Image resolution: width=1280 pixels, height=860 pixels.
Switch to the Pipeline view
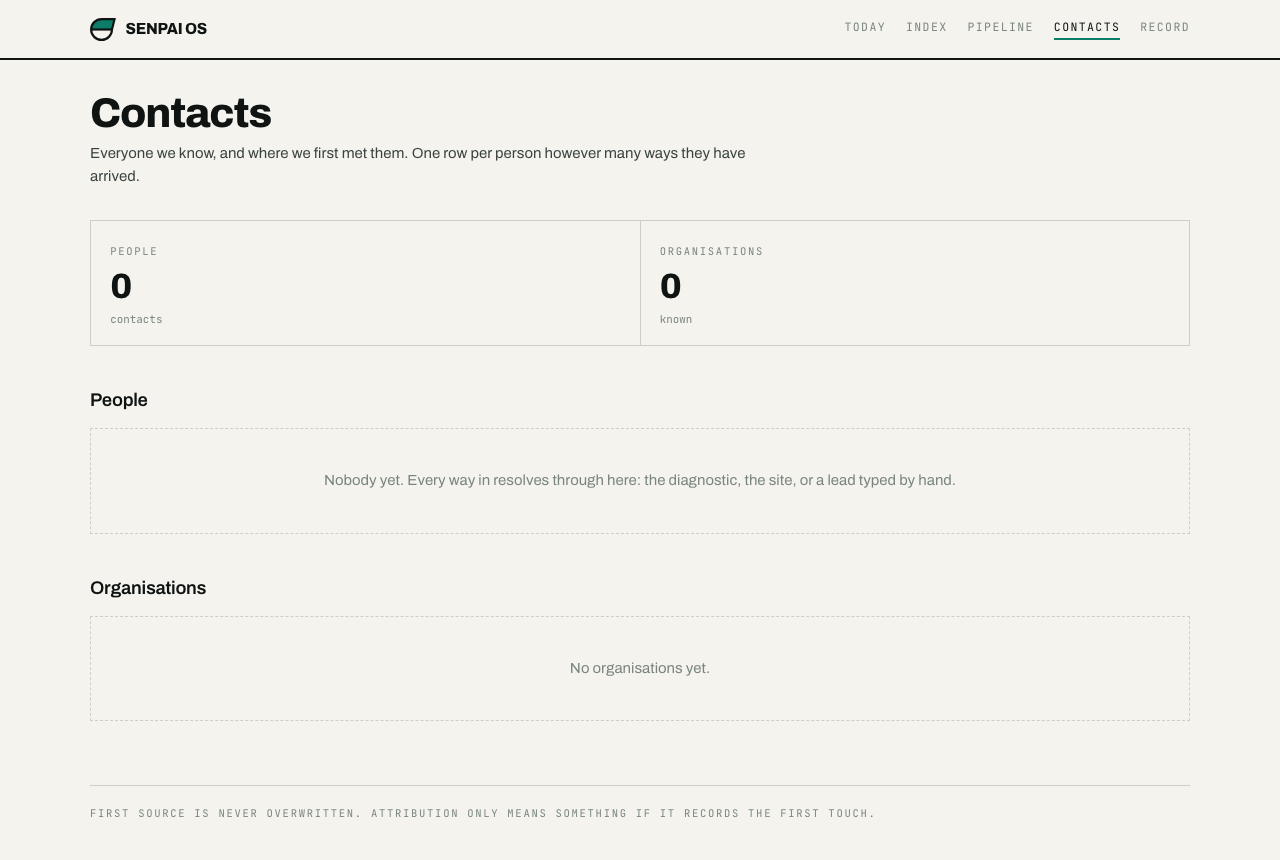pyautogui.click(x=1000, y=28)
